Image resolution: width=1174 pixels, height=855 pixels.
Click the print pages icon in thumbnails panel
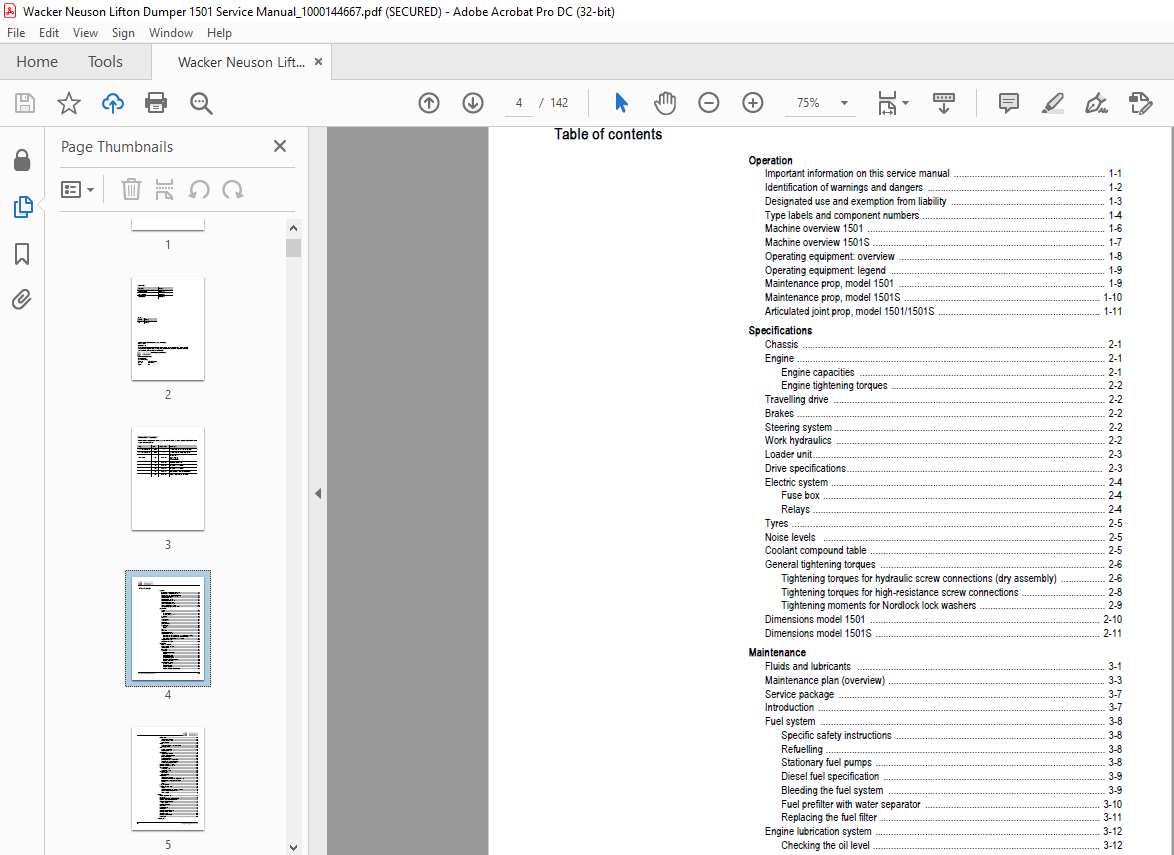point(165,189)
